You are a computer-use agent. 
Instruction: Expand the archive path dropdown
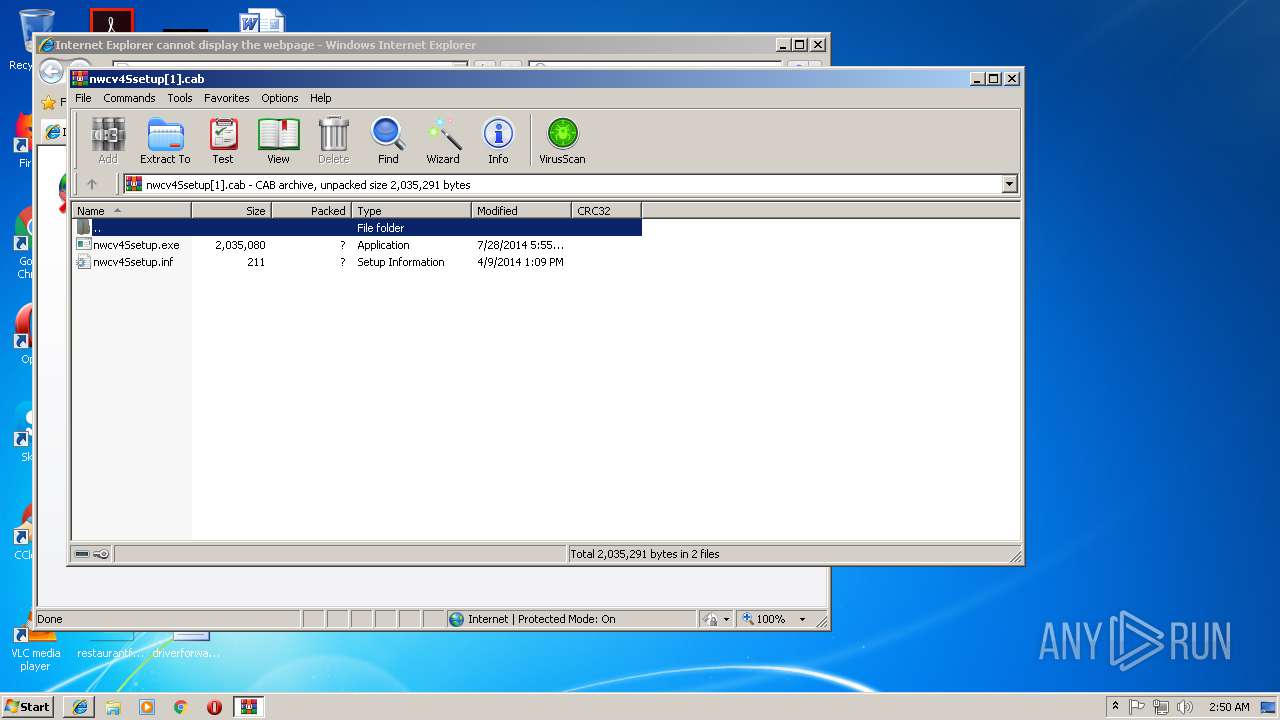click(x=1009, y=184)
